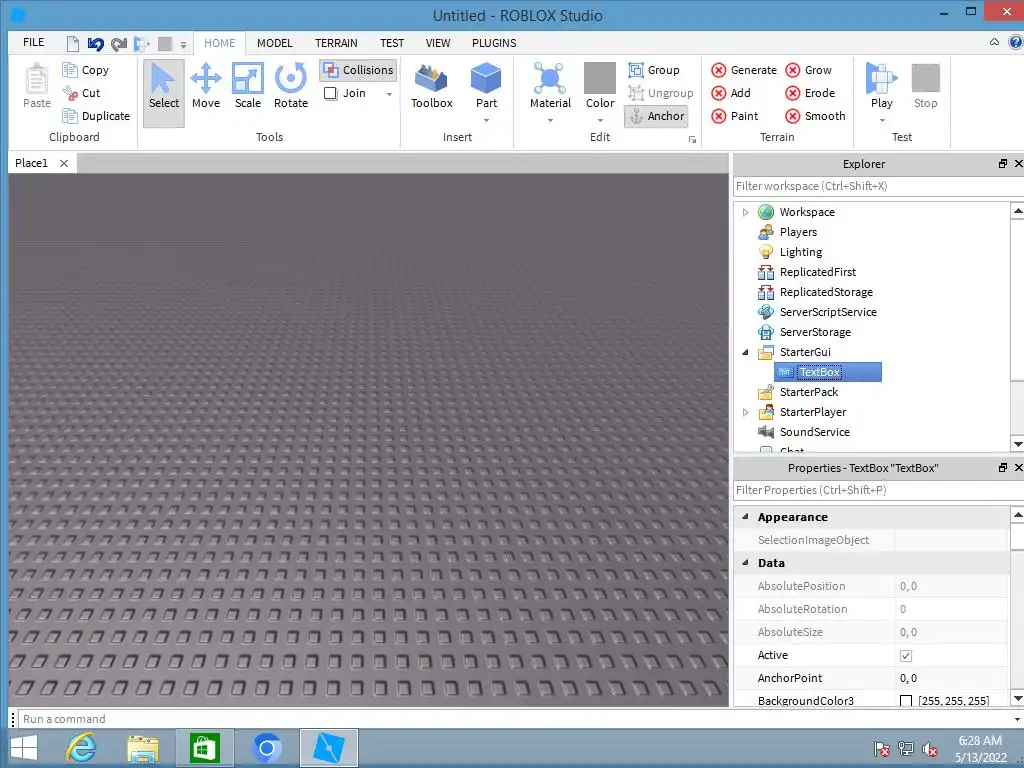Click the Material icon
1024x768 pixels.
(550, 80)
